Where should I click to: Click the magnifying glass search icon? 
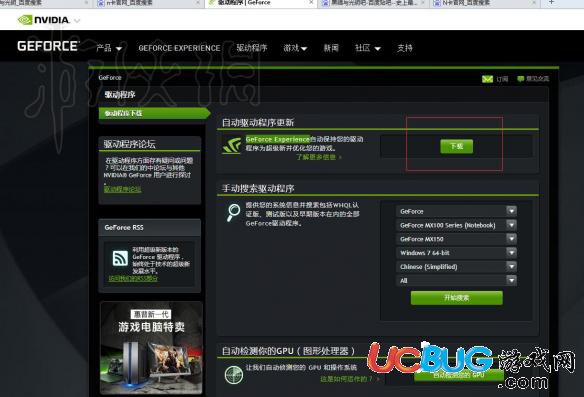pos(234,212)
